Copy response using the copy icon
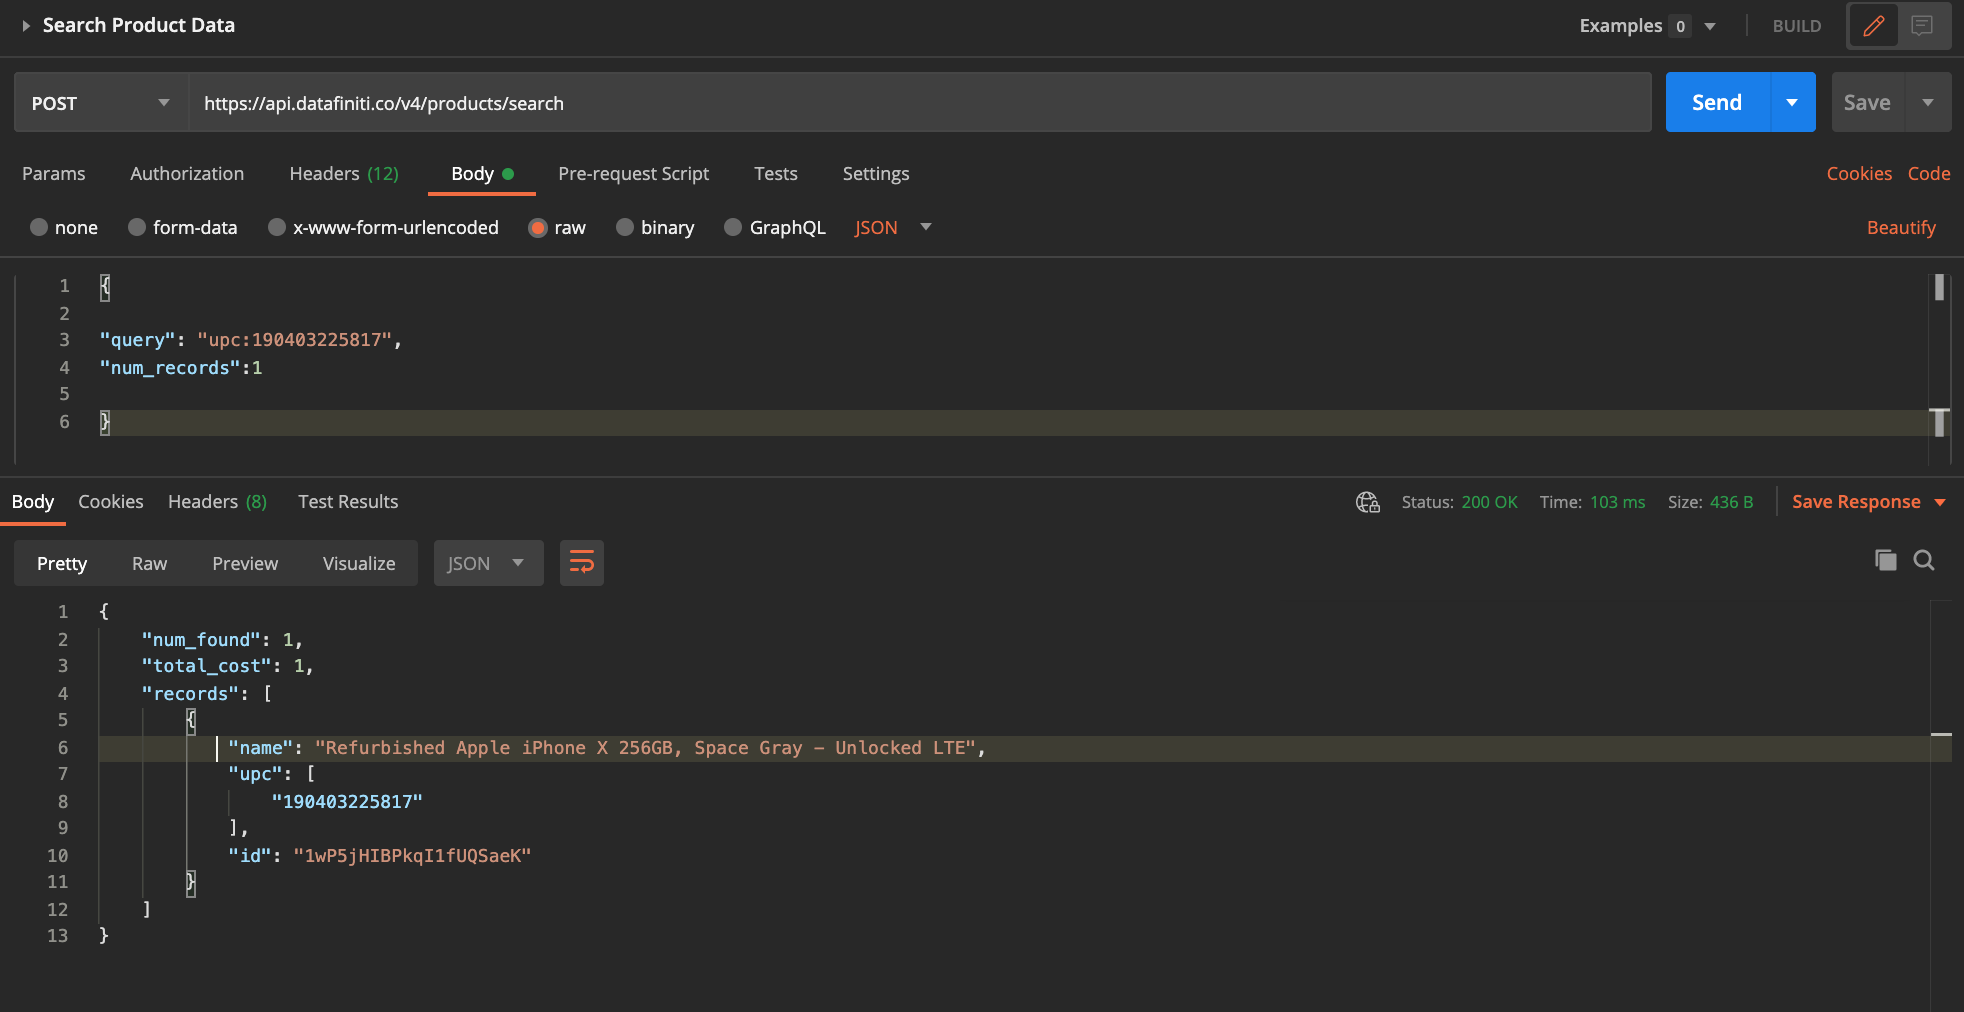 1885,560
